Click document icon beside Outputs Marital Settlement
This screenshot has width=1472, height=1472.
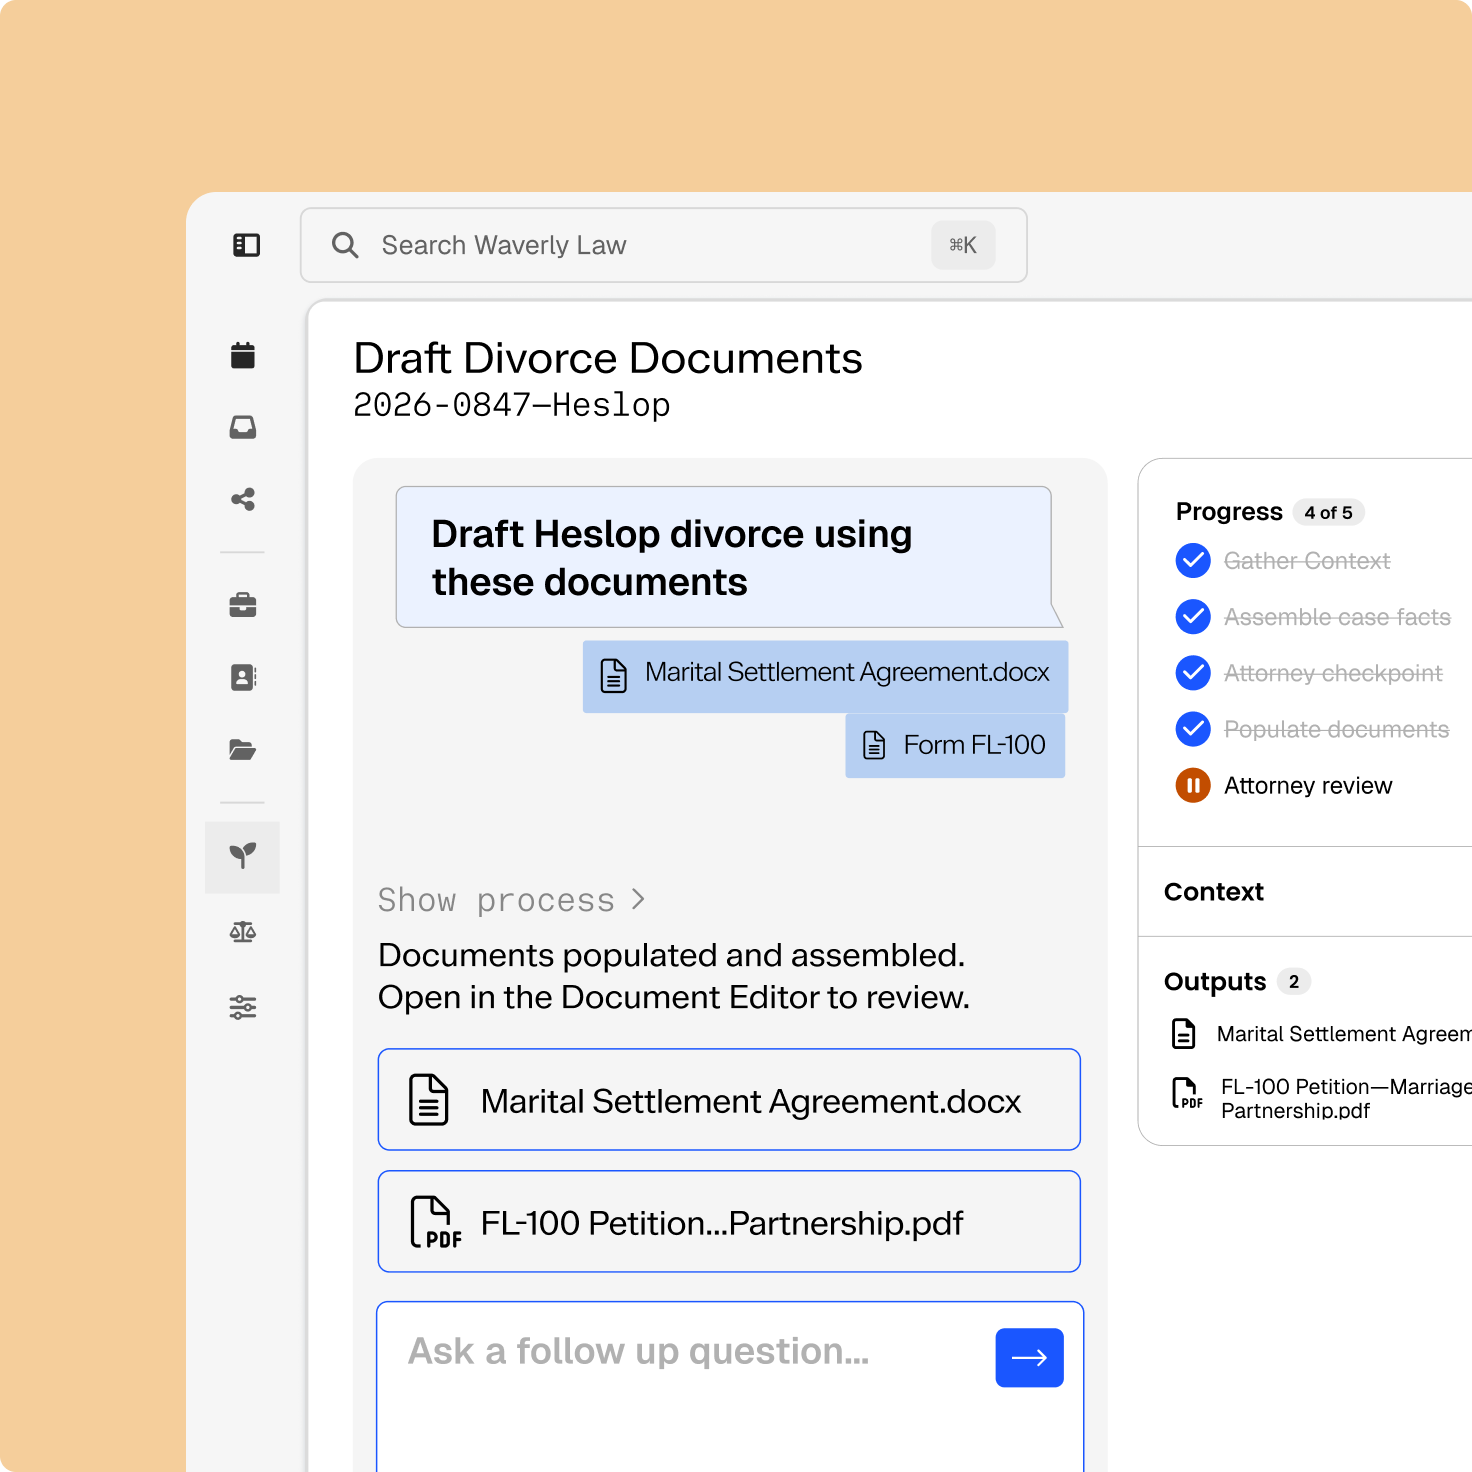[x=1184, y=1033]
